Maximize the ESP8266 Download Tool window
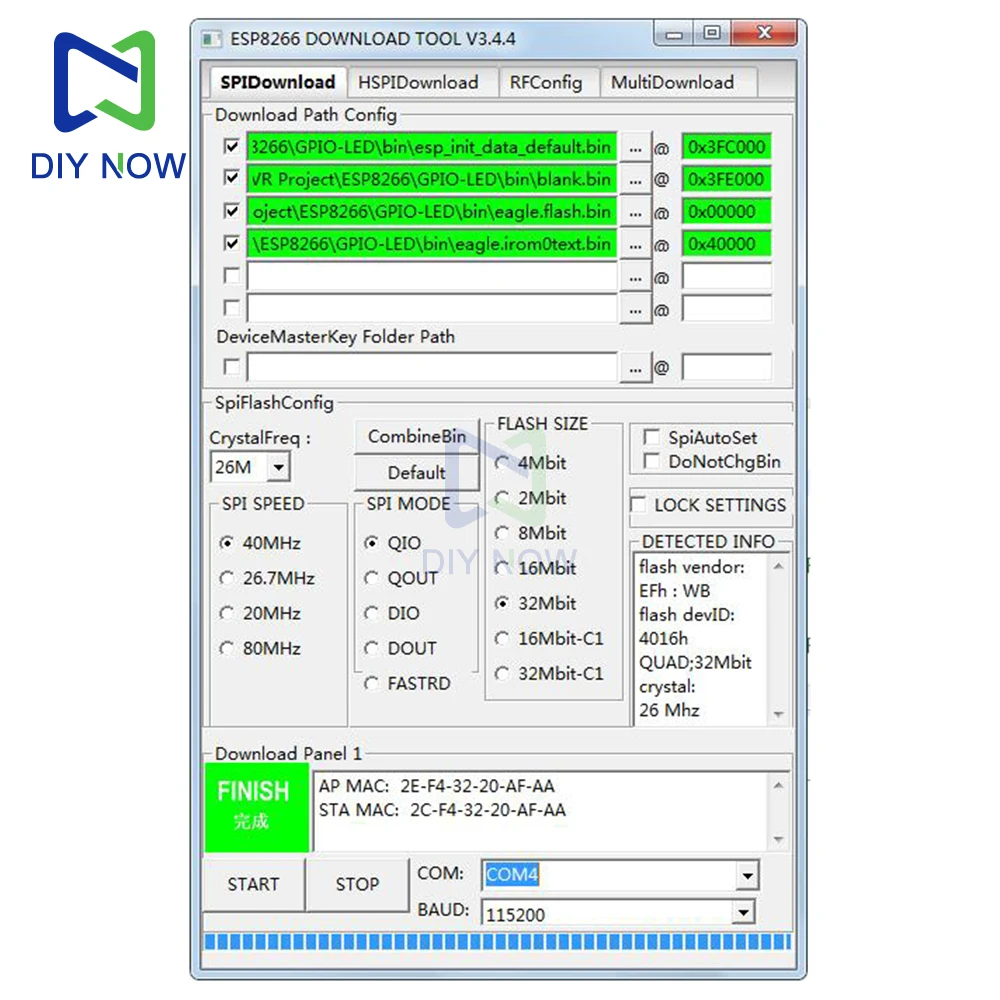This screenshot has width=1000, height=1000. [712, 33]
